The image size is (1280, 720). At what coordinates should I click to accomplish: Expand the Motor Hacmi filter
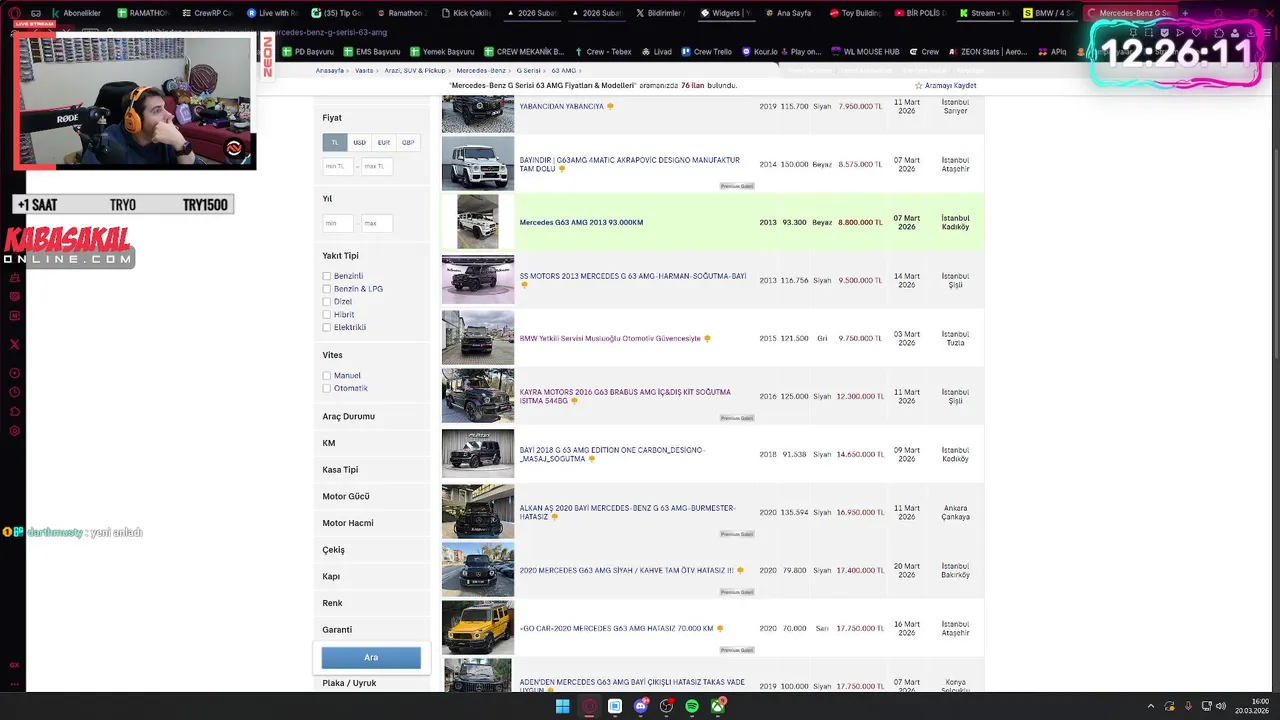pos(371,523)
